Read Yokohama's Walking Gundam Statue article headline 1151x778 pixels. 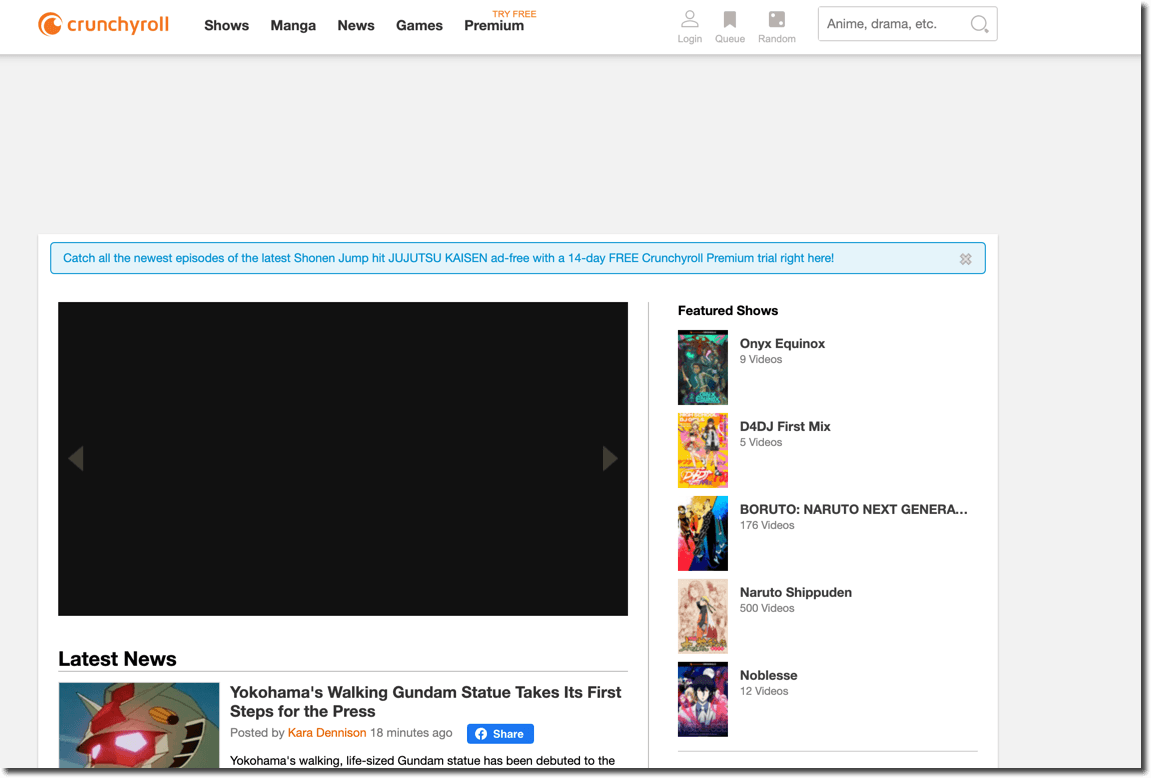[x=425, y=702]
